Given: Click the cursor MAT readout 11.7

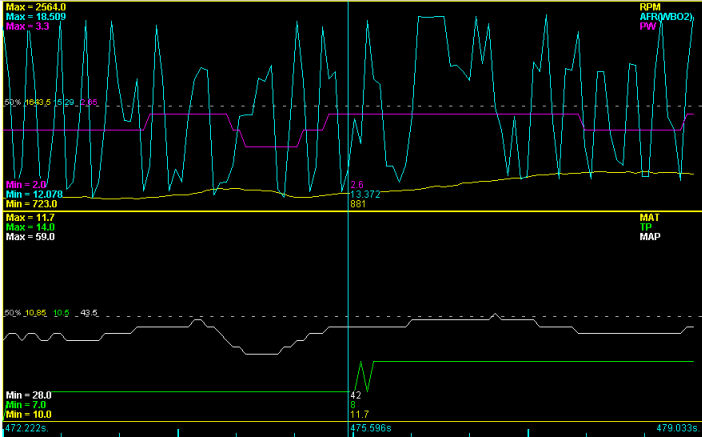Looking at the screenshot, I should click(x=360, y=414).
